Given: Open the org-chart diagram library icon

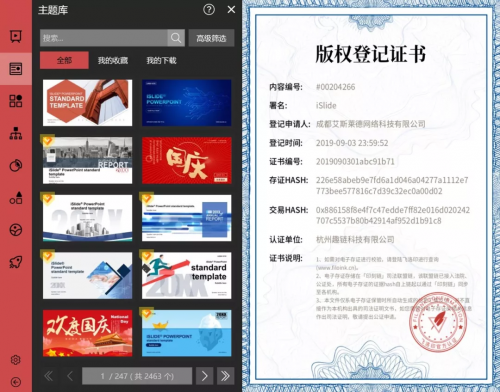Looking at the screenshot, I should [16, 133].
